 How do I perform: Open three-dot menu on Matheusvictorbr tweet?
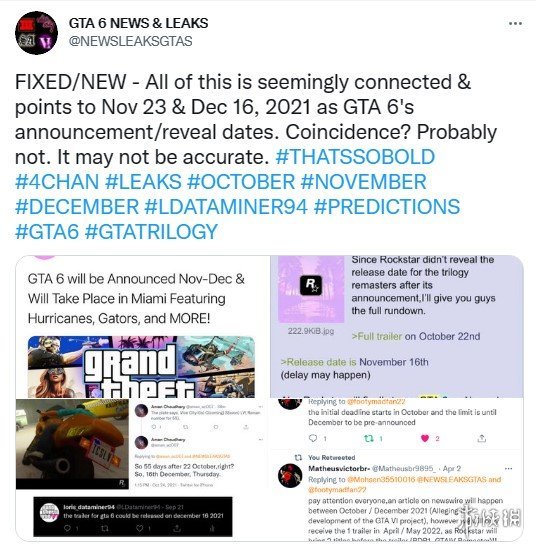coord(508,468)
